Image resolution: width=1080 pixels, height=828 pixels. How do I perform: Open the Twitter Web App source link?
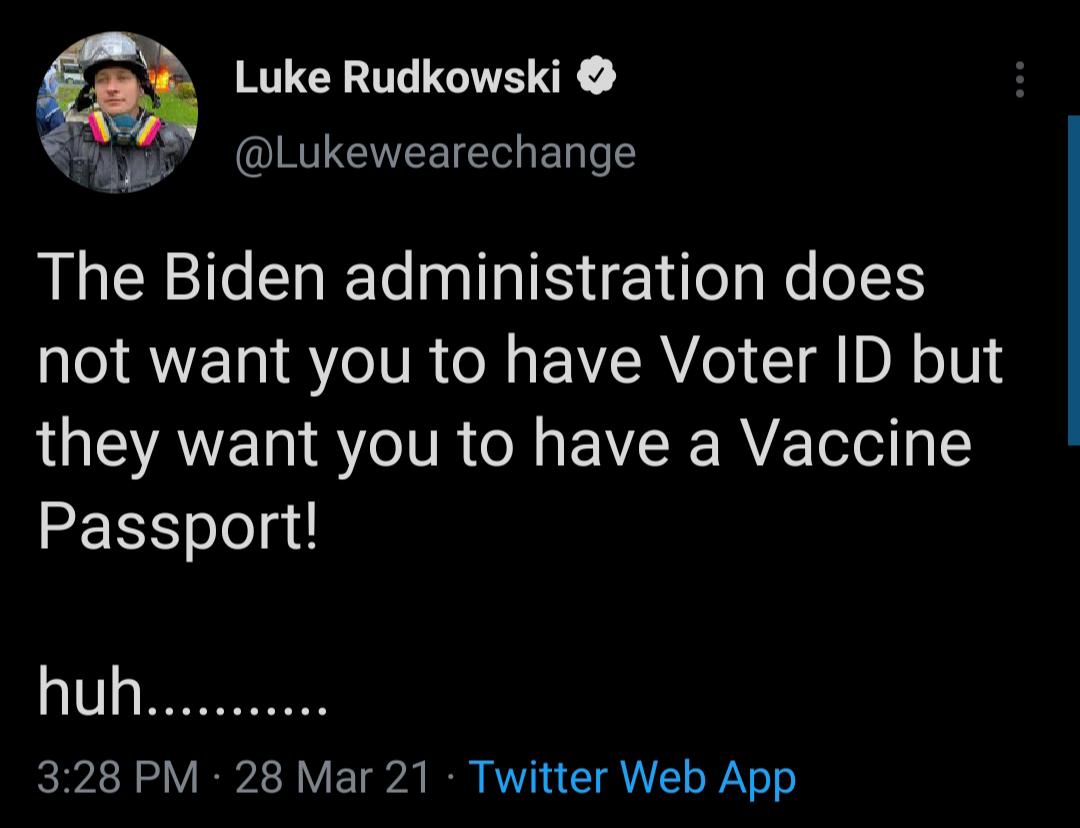[632, 777]
